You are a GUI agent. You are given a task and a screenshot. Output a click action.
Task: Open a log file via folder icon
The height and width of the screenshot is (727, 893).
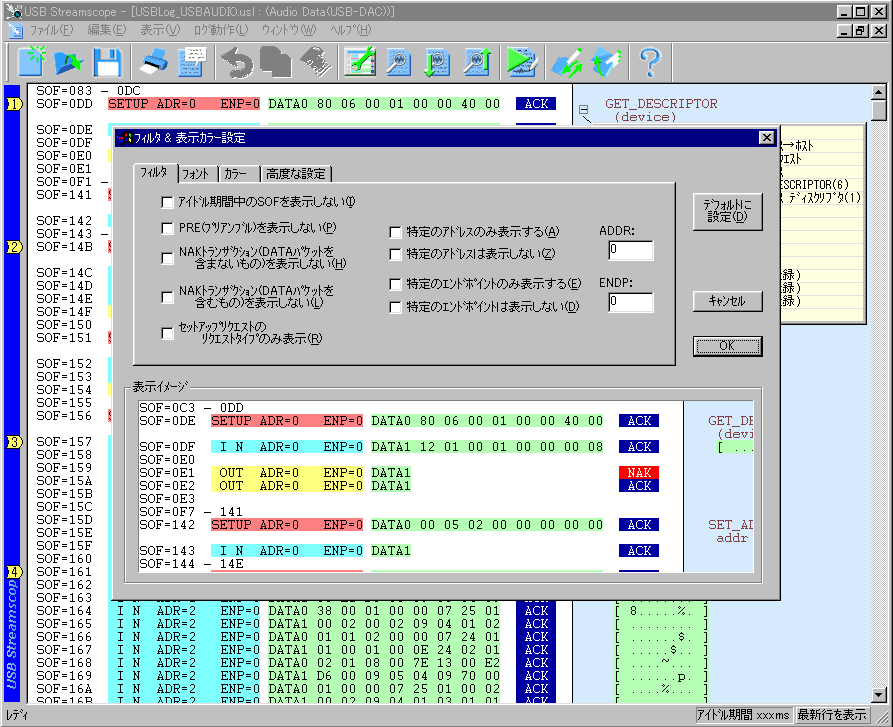pos(69,61)
